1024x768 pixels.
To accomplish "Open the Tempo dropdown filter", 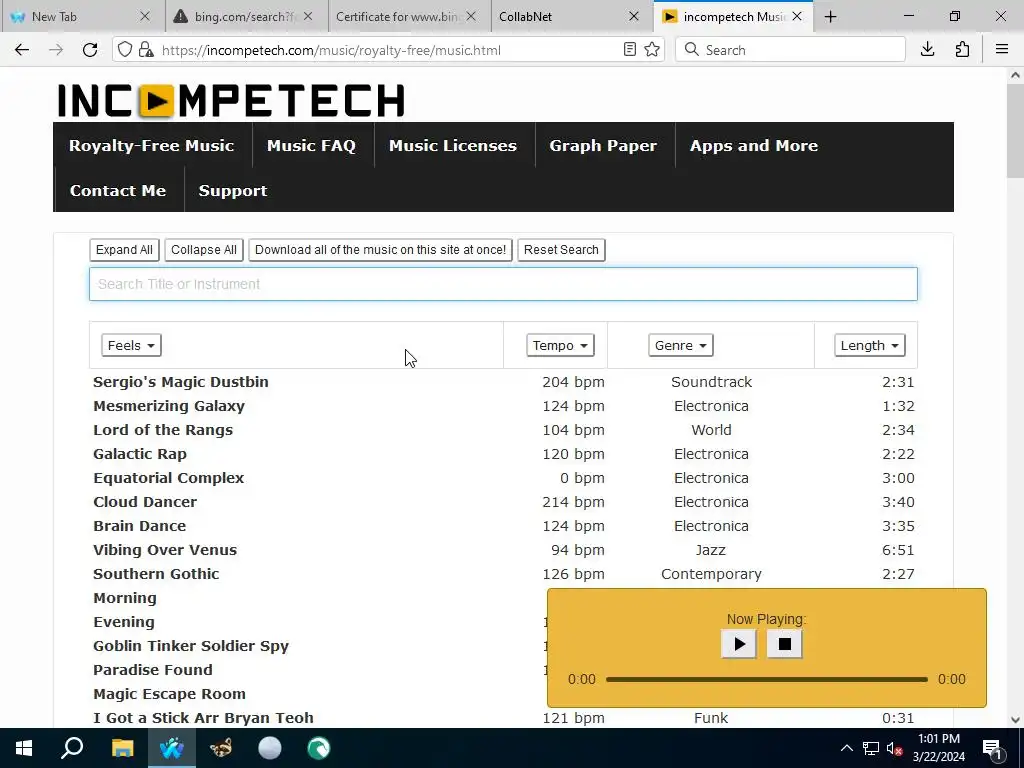I will click(x=560, y=345).
